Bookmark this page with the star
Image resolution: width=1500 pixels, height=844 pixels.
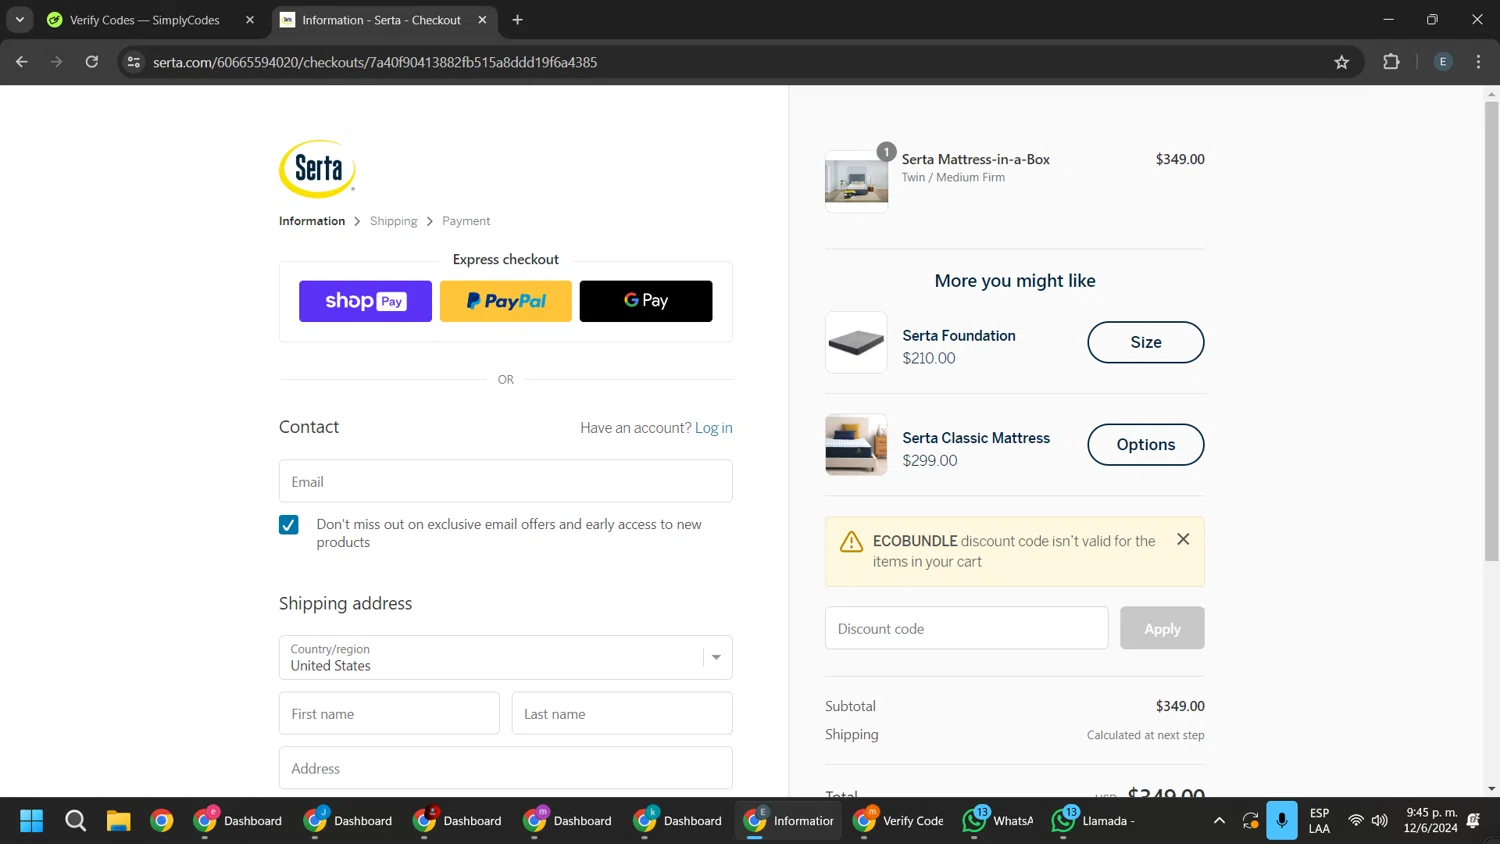pos(1342,62)
